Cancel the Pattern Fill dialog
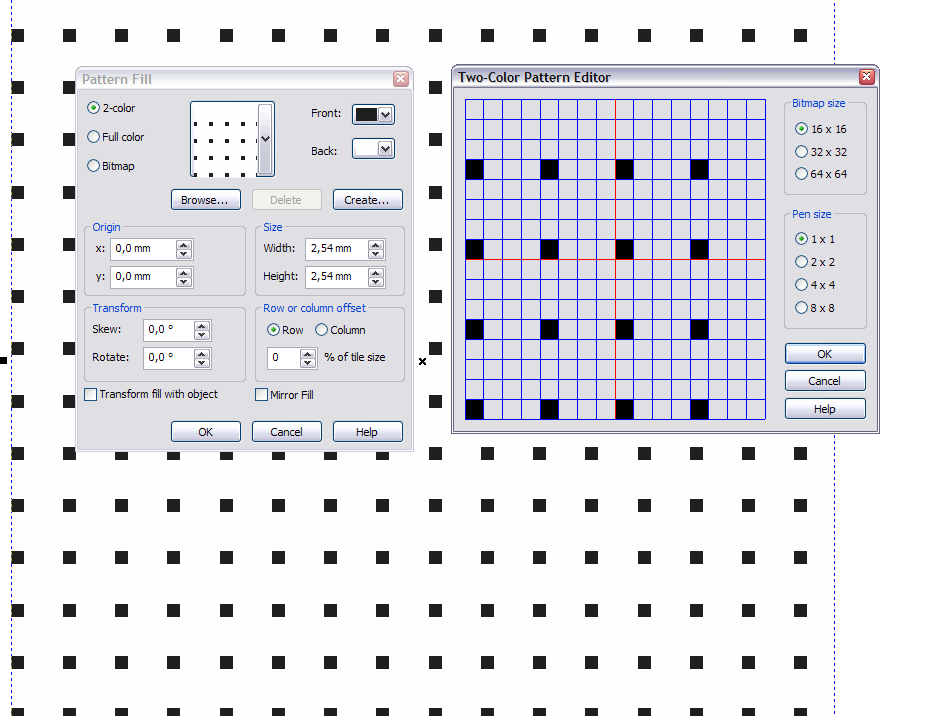 tap(287, 432)
